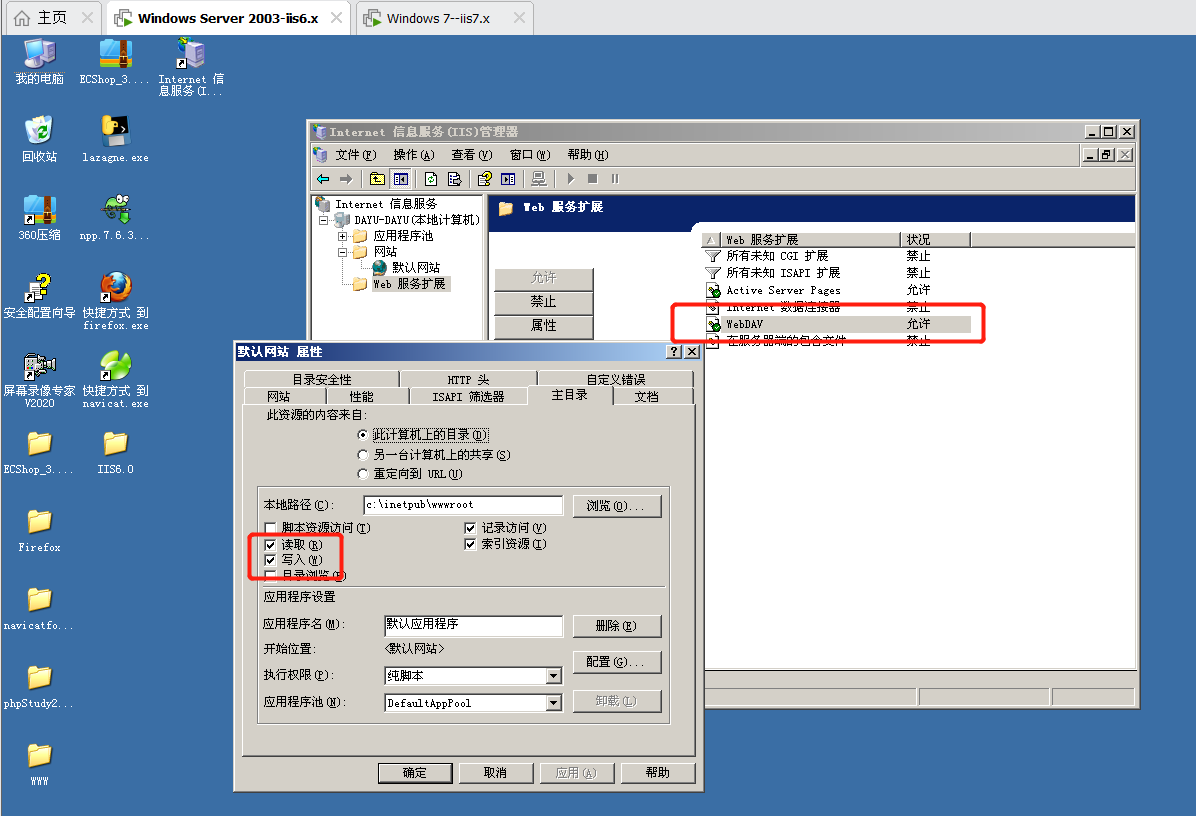Select the 重定向到 URL radio button

pos(363,474)
